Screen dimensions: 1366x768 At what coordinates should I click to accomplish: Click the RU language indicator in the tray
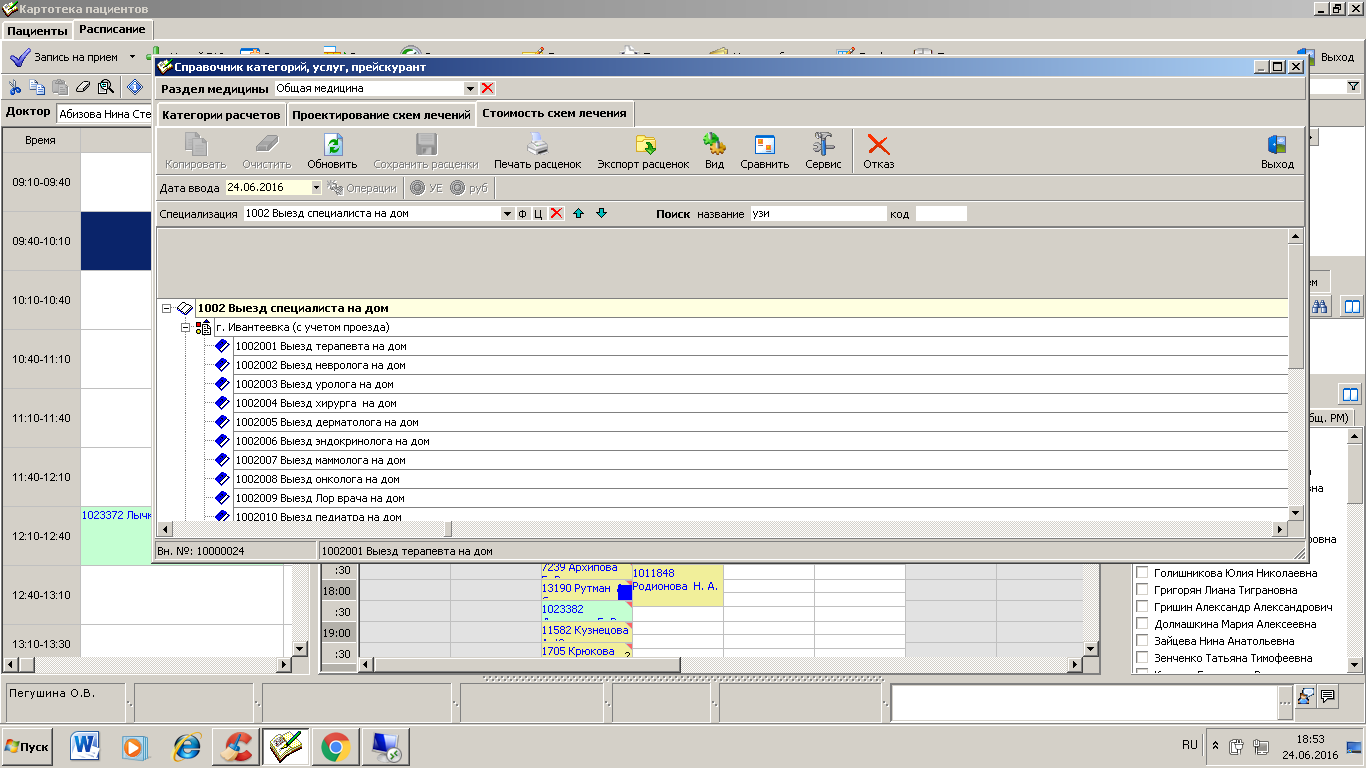pyautogui.click(x=1189, y=745)
